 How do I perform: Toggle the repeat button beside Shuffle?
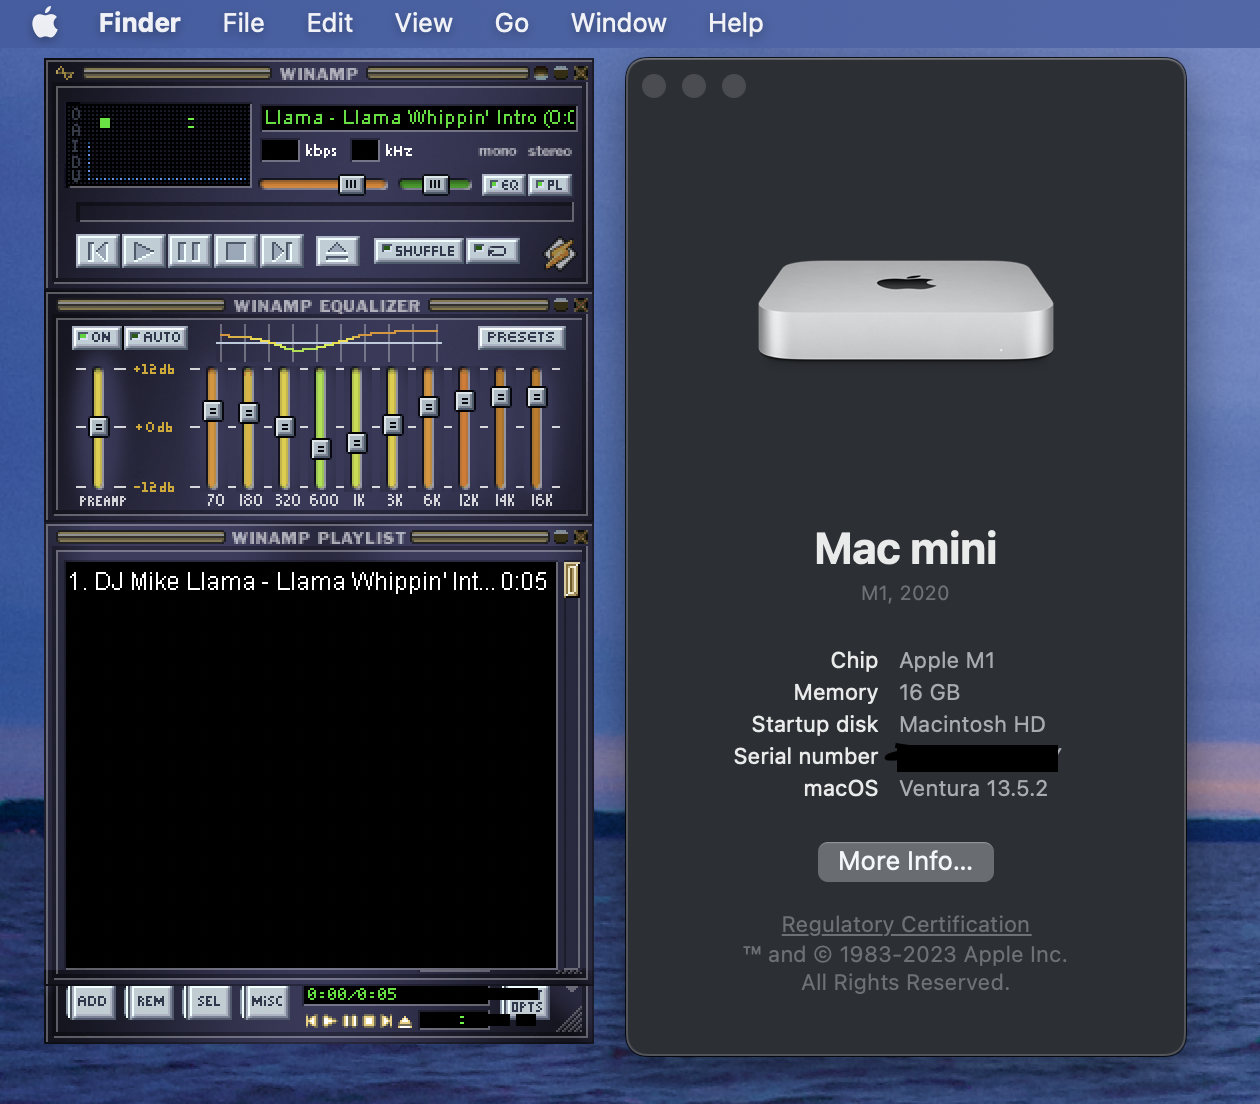tap(493, 250)
